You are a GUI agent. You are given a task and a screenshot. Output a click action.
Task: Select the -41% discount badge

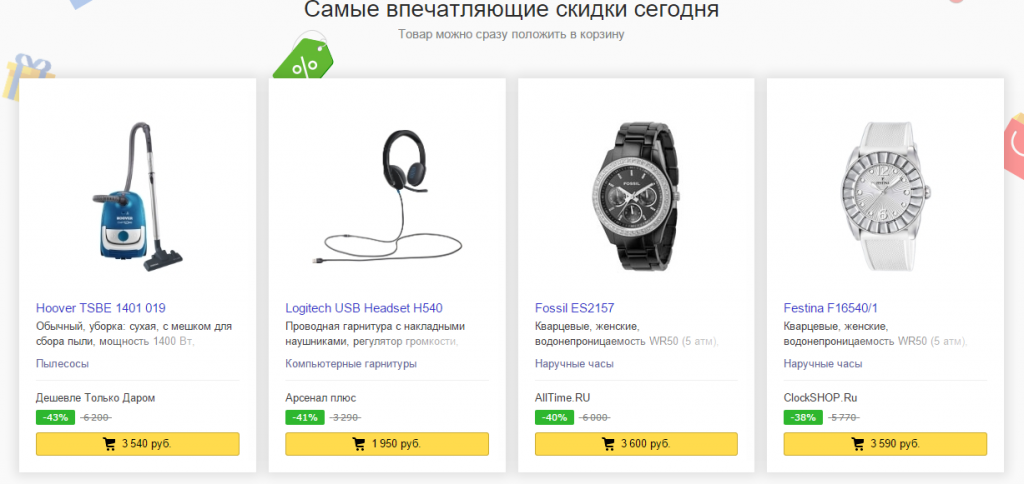(305, 417)
